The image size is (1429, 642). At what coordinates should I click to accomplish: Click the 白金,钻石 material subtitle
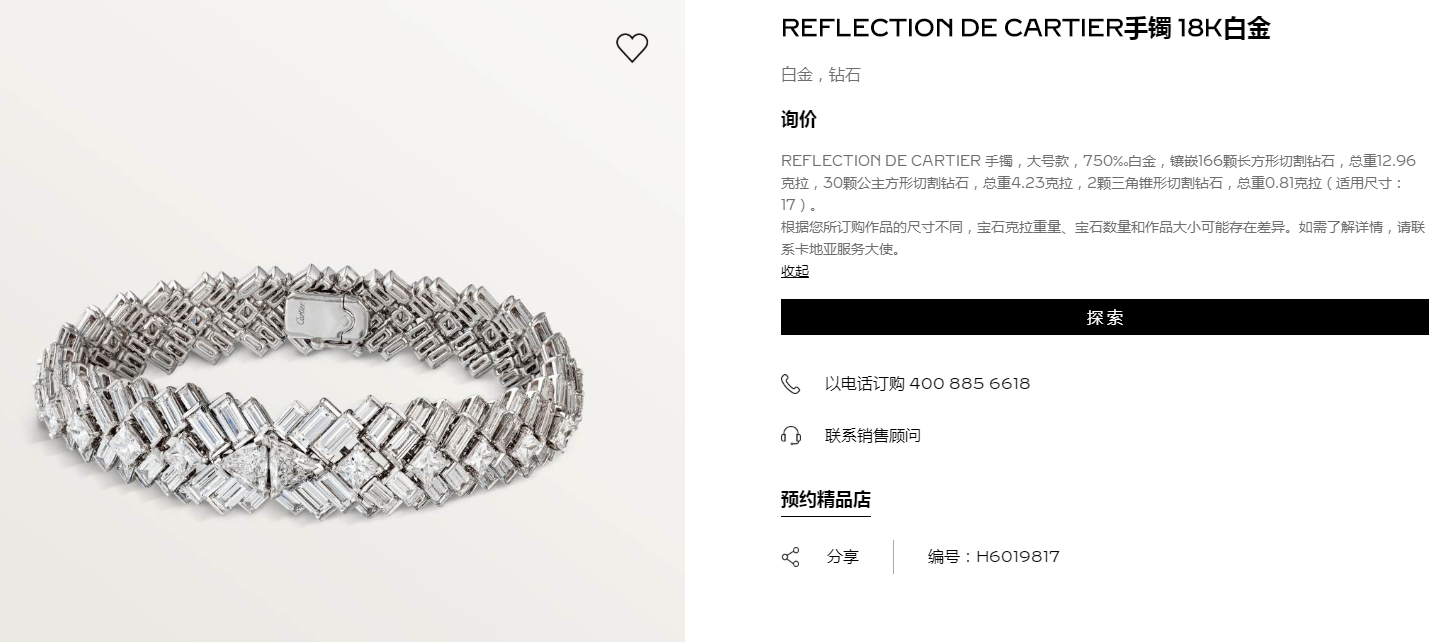[820, 75]
